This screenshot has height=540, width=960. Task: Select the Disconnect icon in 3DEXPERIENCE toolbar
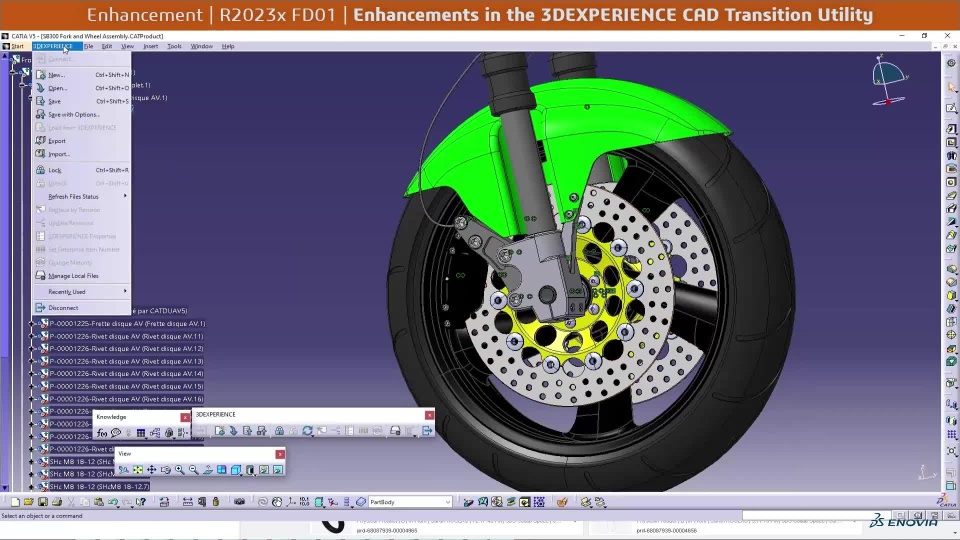pyautogui.click(x=427, y=431)
